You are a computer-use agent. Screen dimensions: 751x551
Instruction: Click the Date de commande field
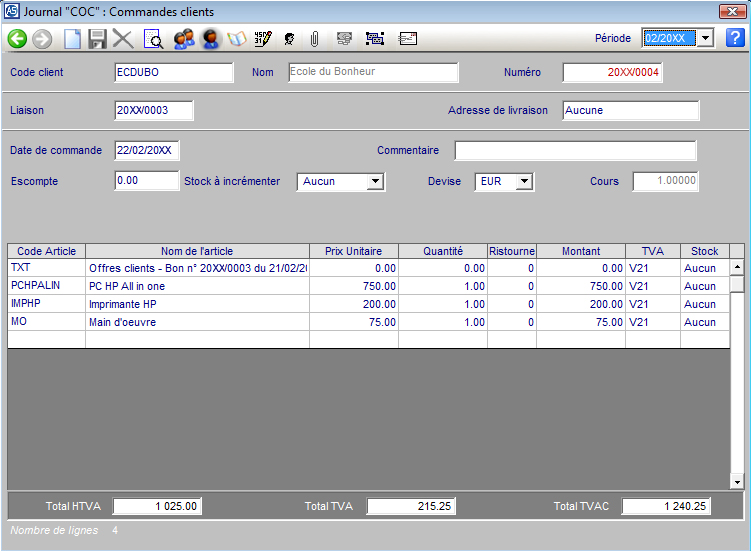coord(147,151)
